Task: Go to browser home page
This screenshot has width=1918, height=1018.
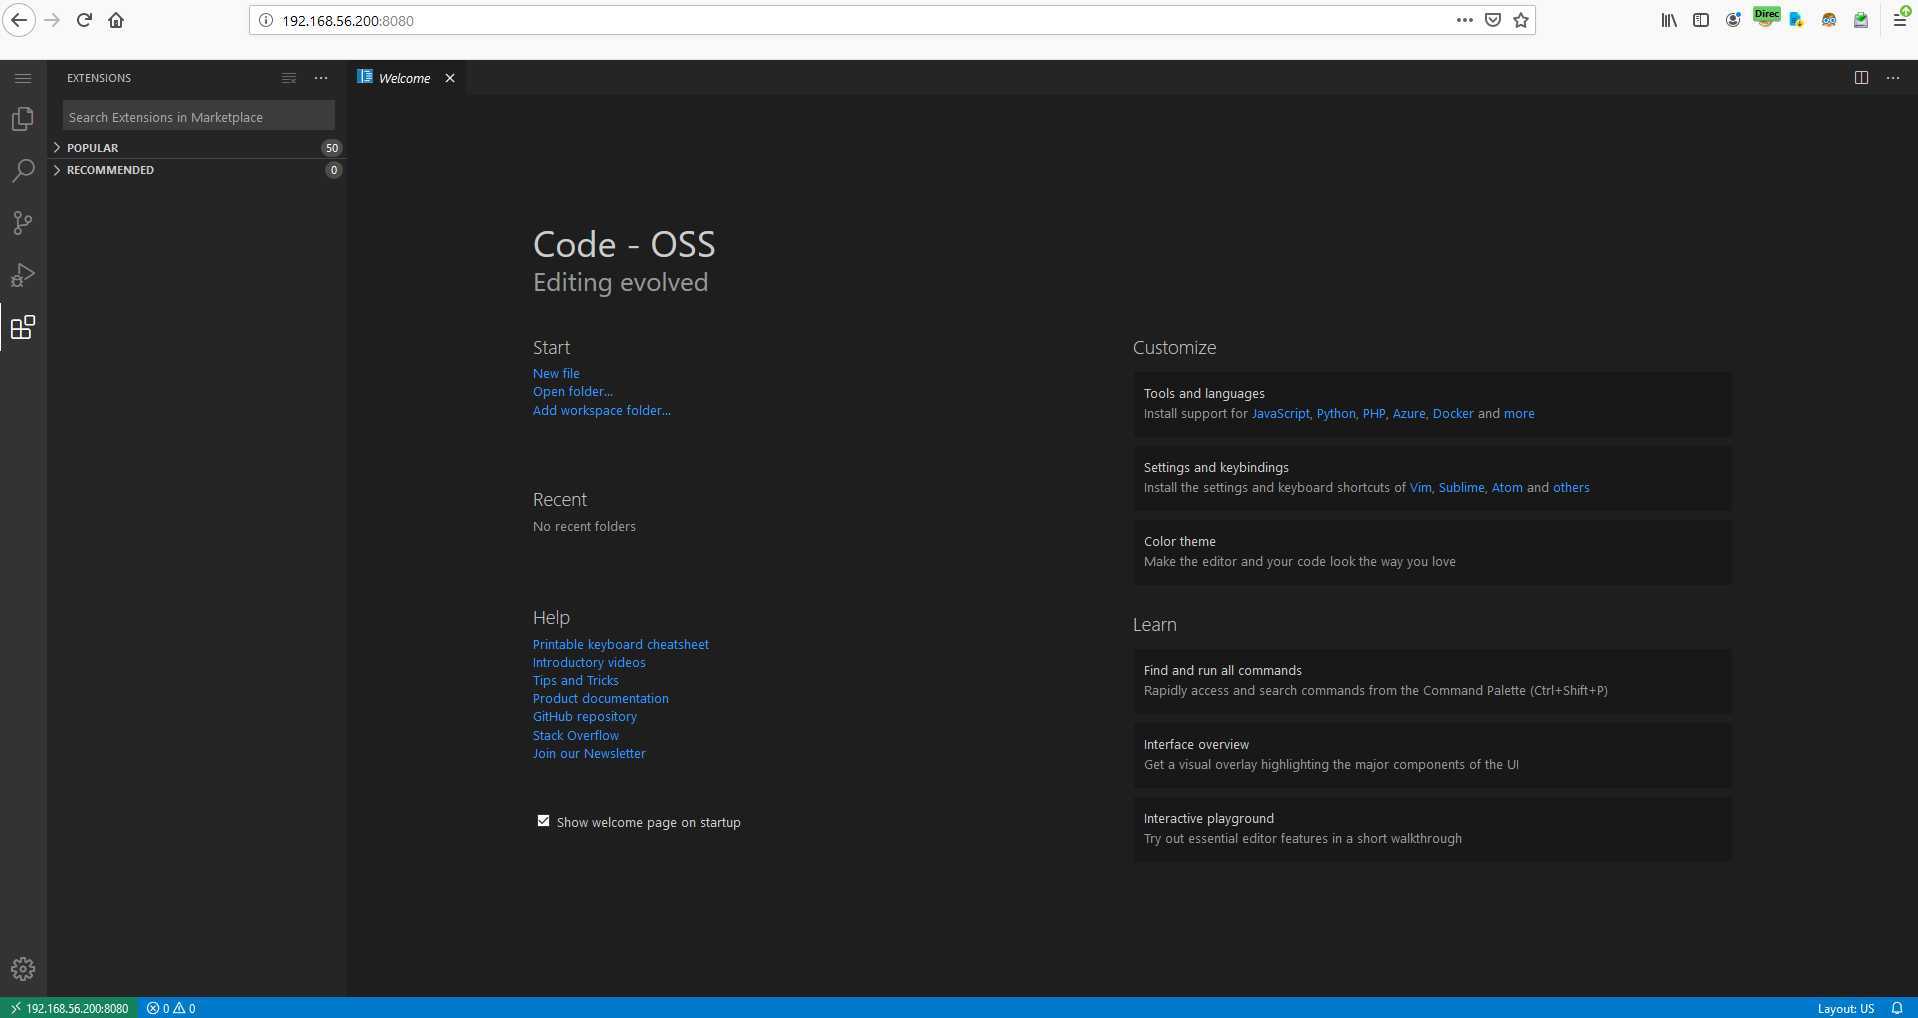Action: 116,20
